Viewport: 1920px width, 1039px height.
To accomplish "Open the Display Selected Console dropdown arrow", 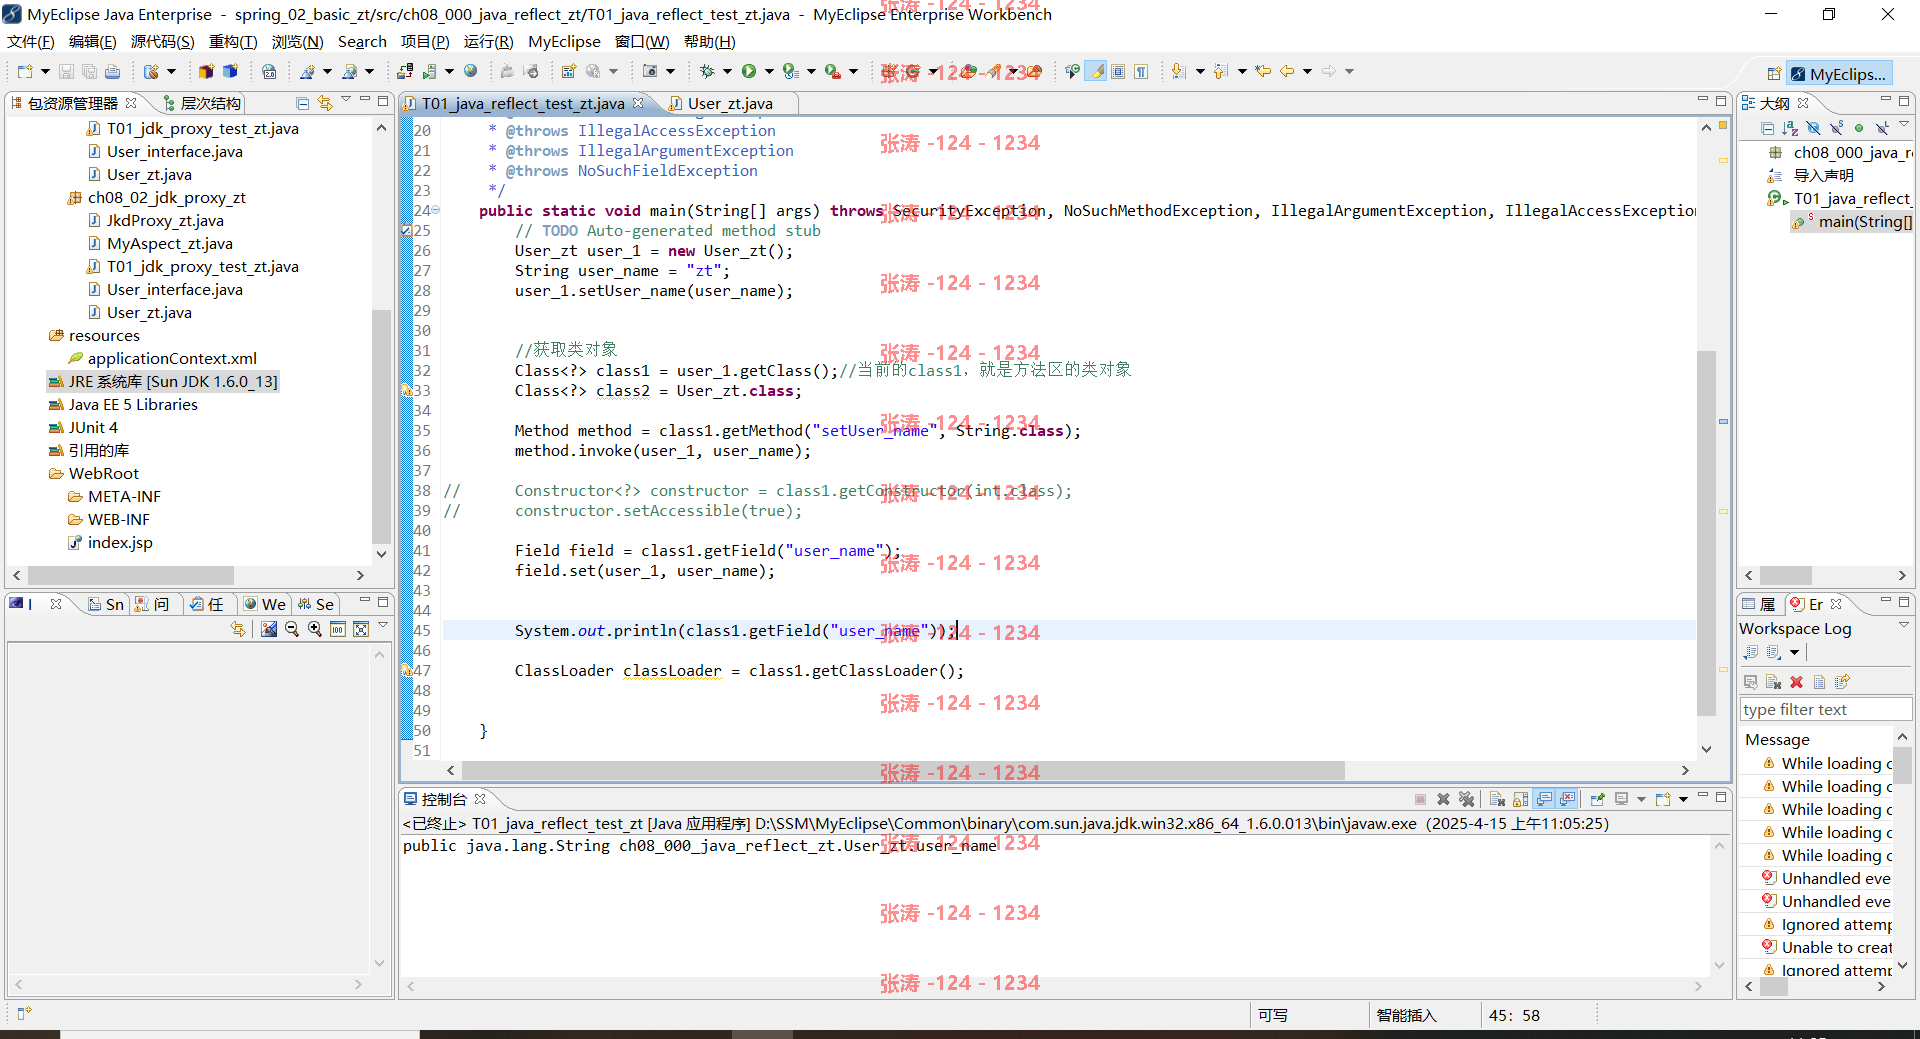I will click(1641, 799).
